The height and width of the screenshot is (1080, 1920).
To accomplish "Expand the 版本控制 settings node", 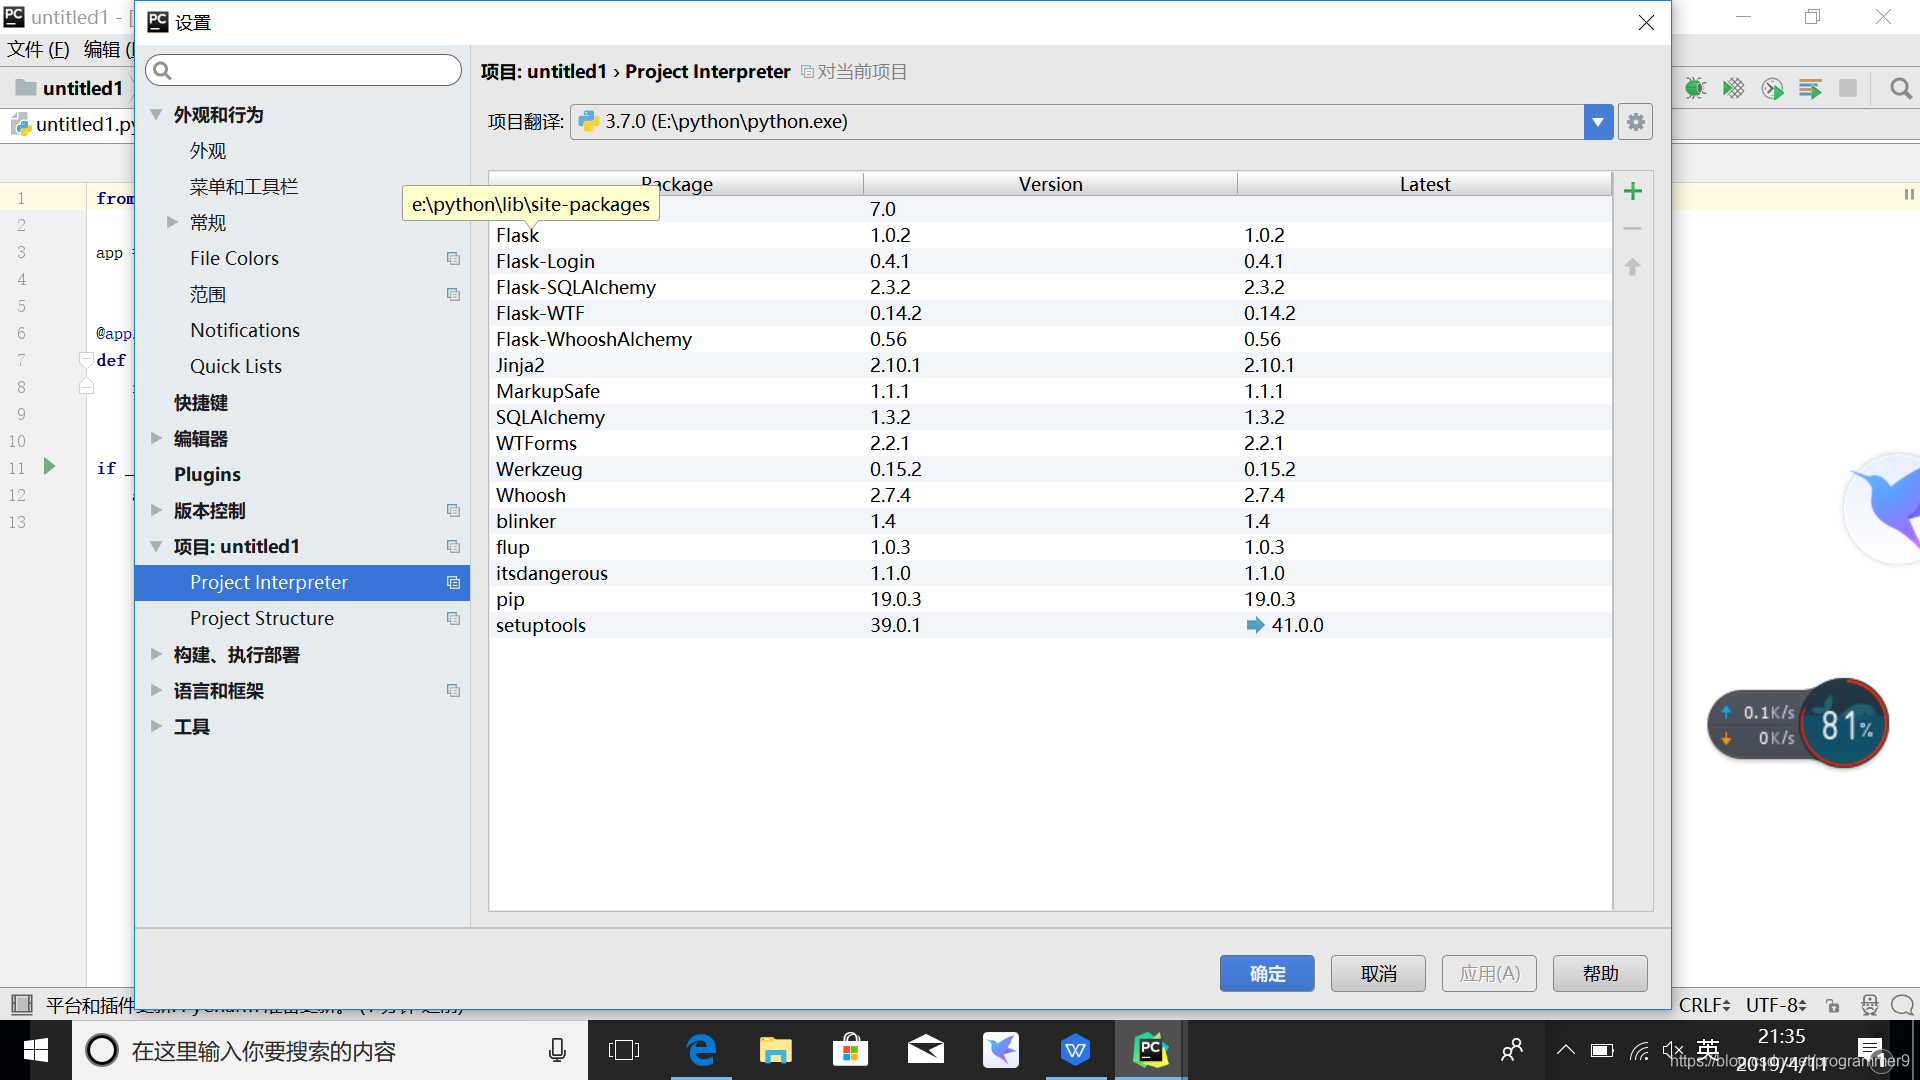I will coord(156,510).
